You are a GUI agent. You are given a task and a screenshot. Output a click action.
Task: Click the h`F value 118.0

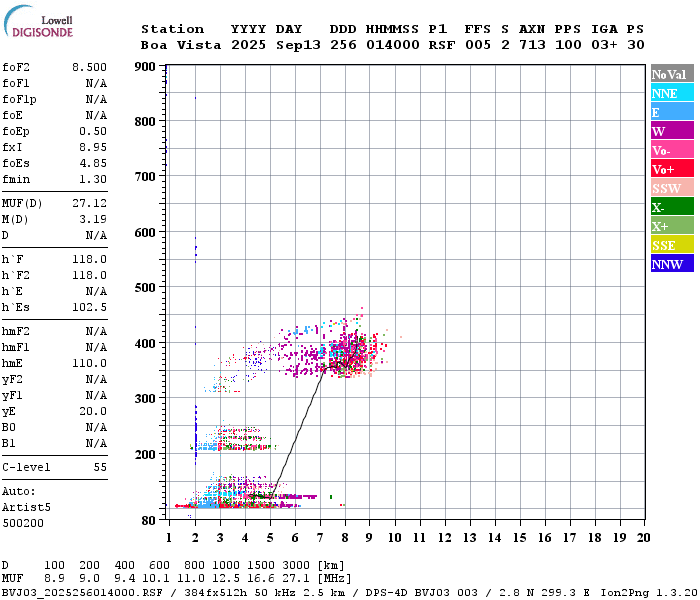tap(89, 259)
